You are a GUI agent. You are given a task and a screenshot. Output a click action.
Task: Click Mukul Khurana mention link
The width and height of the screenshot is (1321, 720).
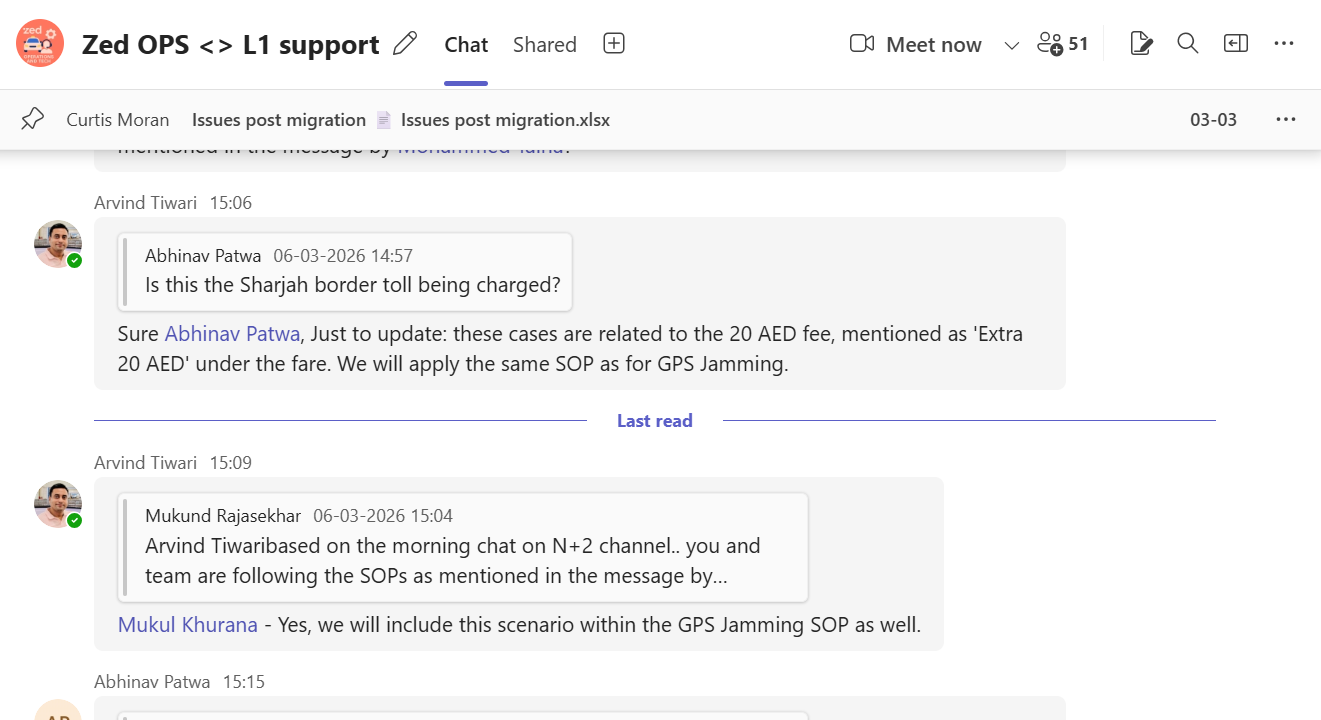click(188, 625)
